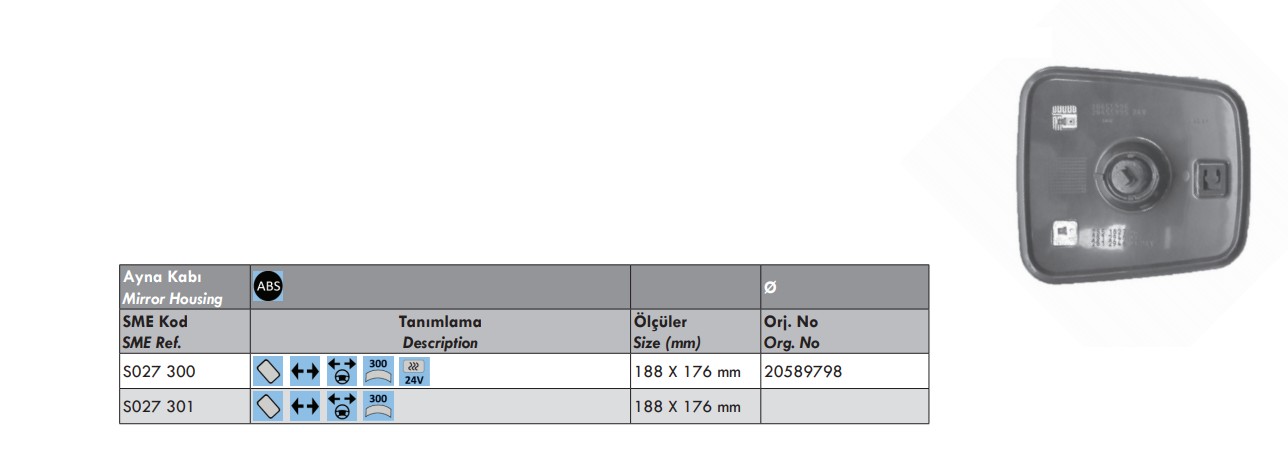Click the Tanımlama Description column header
This screenshot has height=450, width=1288.
440,332
